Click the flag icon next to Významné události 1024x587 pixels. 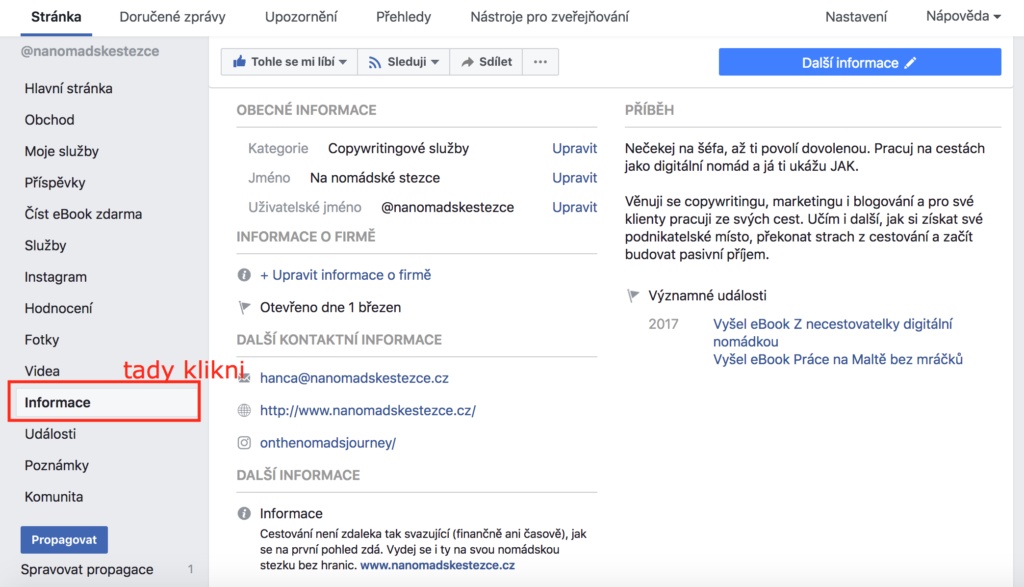(633, 296)
